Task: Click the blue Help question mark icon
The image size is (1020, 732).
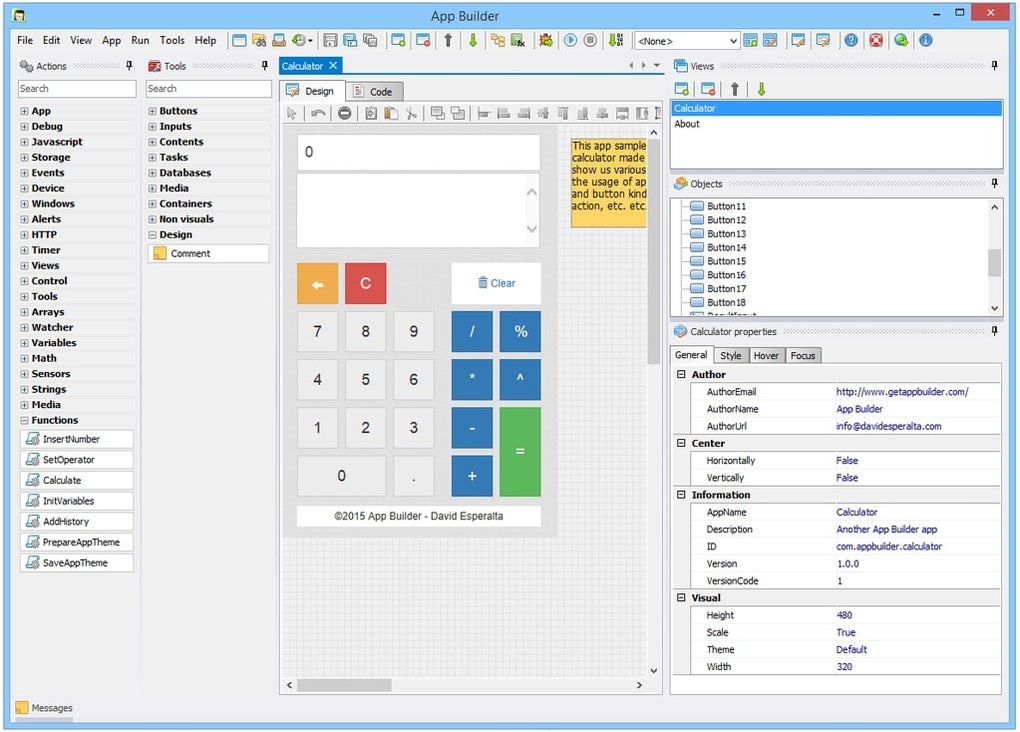Action: click(x=851, y=41)
